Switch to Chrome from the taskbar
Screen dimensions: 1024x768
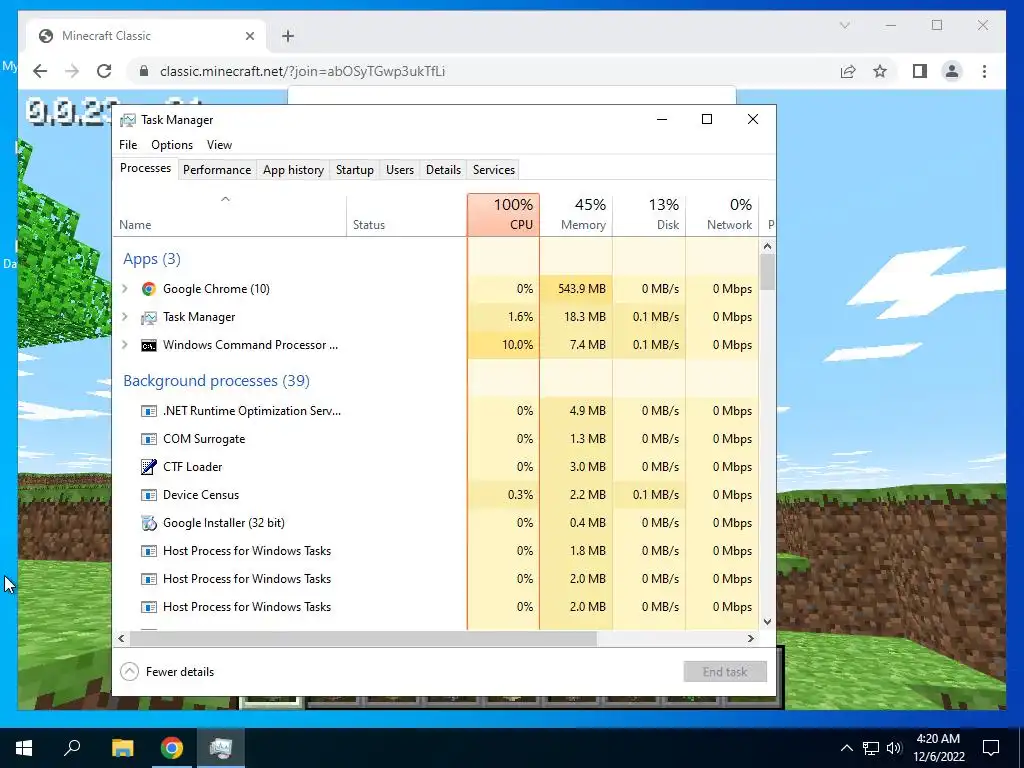point(172,748)
